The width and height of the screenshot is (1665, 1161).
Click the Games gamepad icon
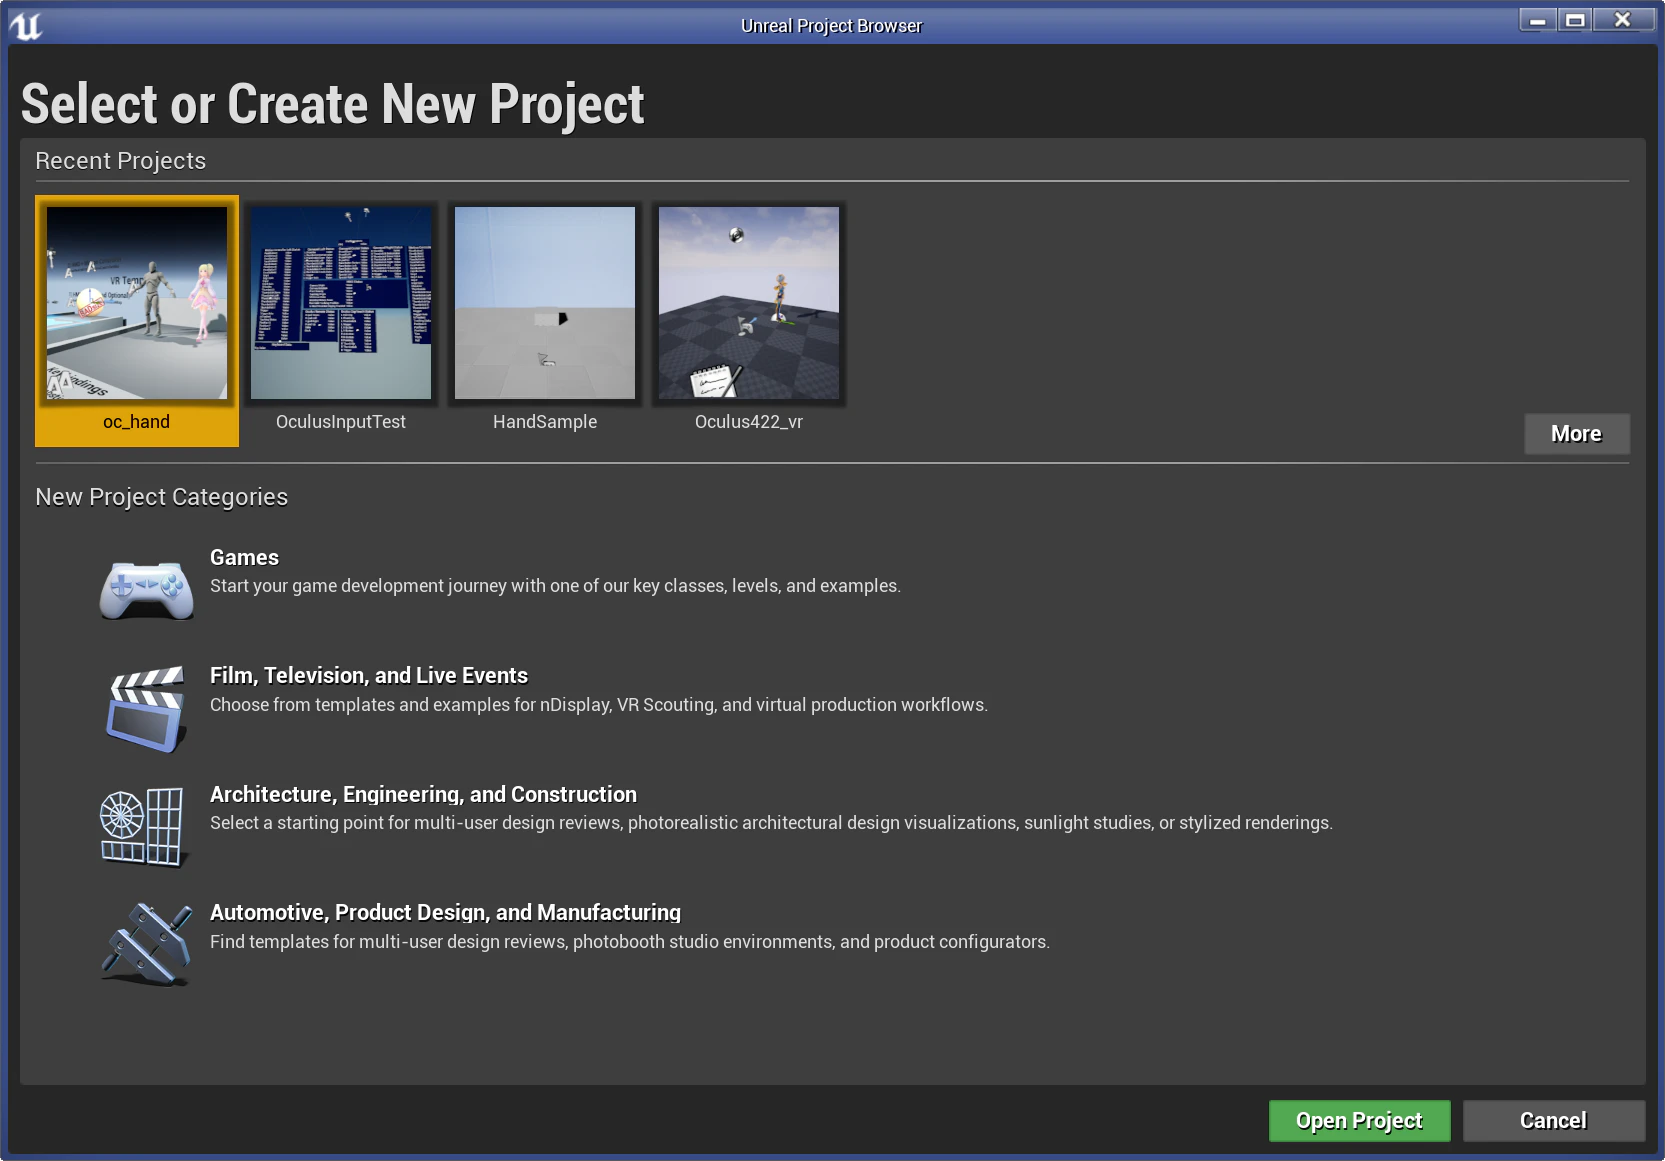[x=146, y=589]
